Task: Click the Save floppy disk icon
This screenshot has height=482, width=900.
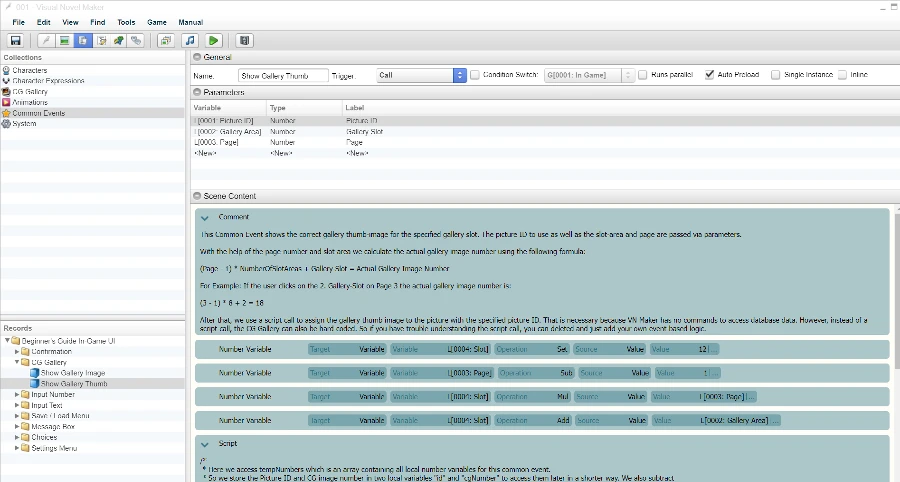Action: (x=15, y=41)
